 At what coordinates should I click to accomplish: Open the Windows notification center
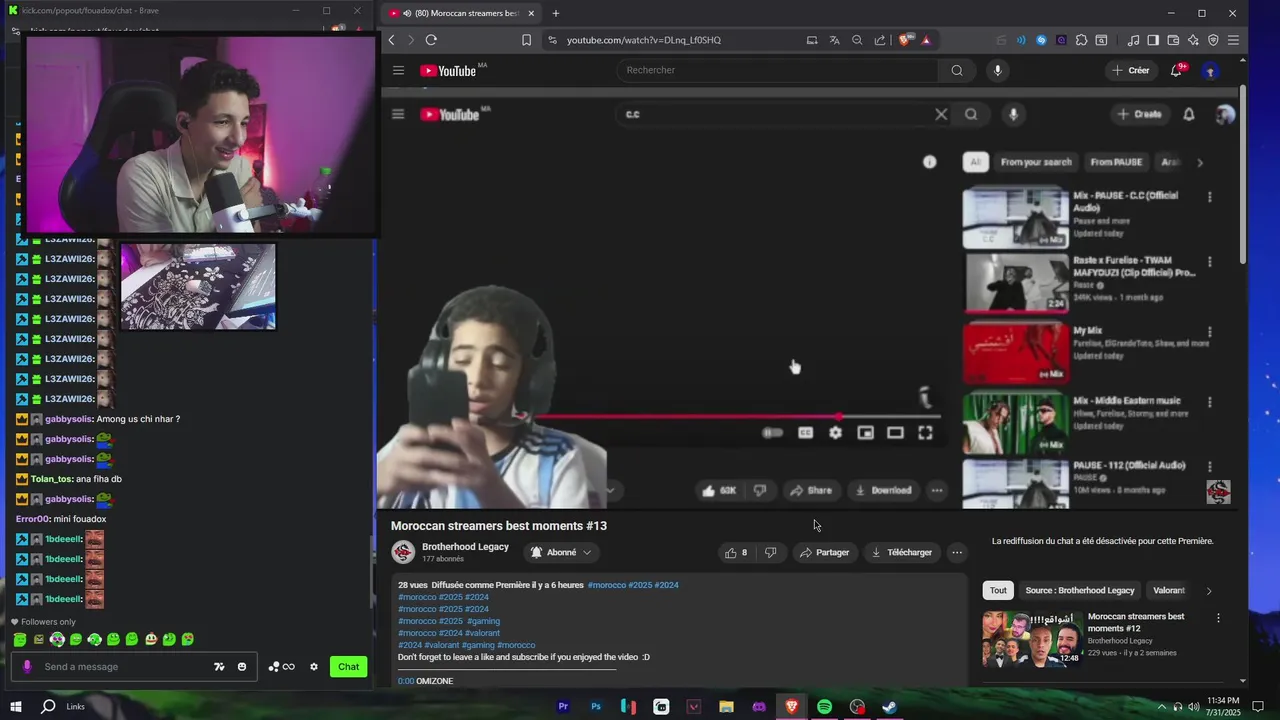pyautogui.click(x=1258, y=707)
